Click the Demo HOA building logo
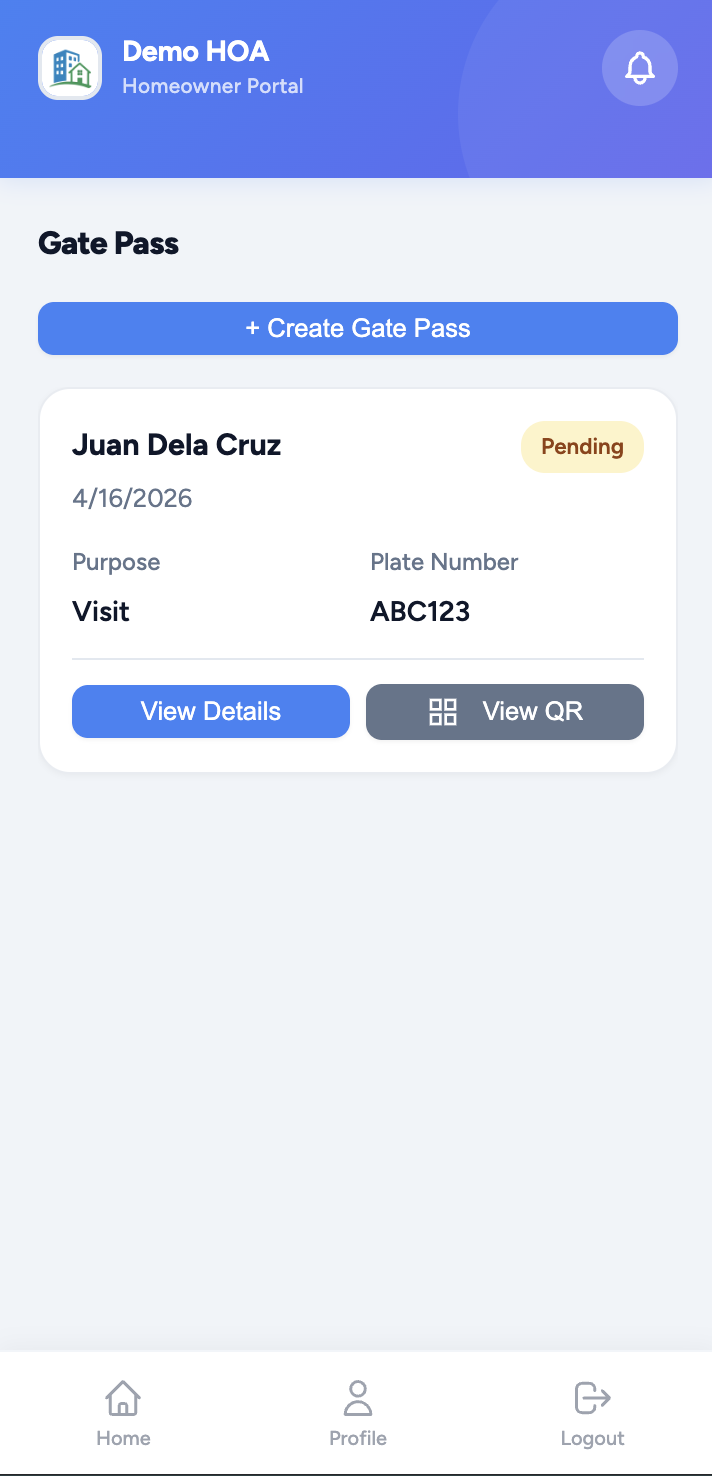712x1476 pixels. [x=70, y=68]
